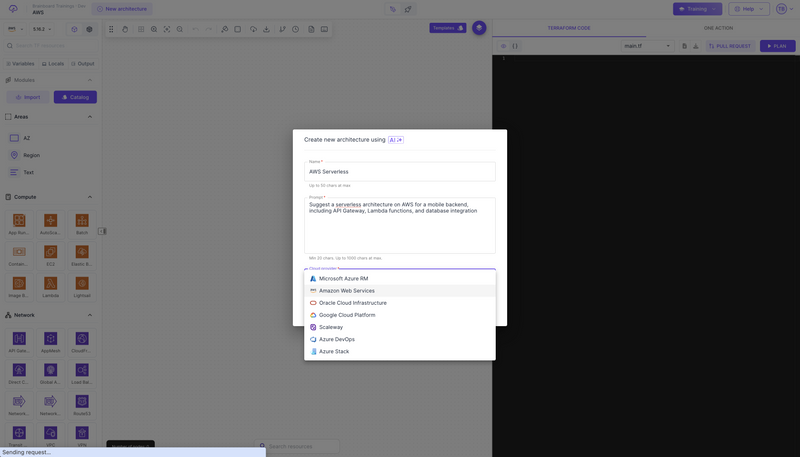Select the Route53 resource icon
The width and height of the screenshot is (800, 457).
[82, 401]
